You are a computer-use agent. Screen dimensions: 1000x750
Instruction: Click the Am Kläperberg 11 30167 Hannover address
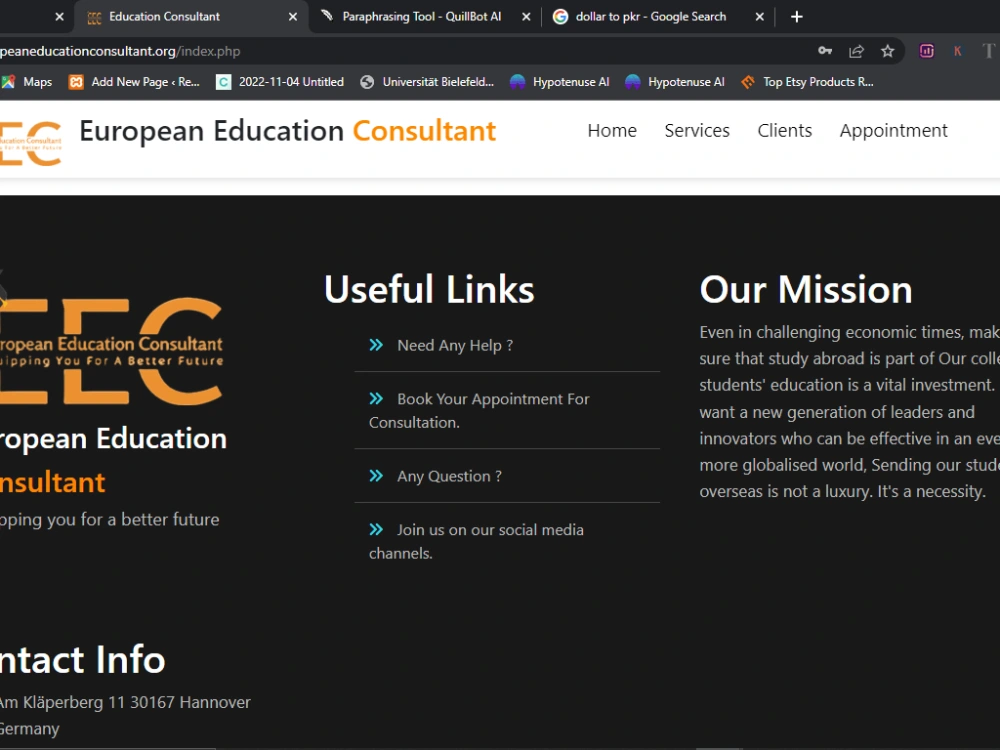[x=125, y=702]
